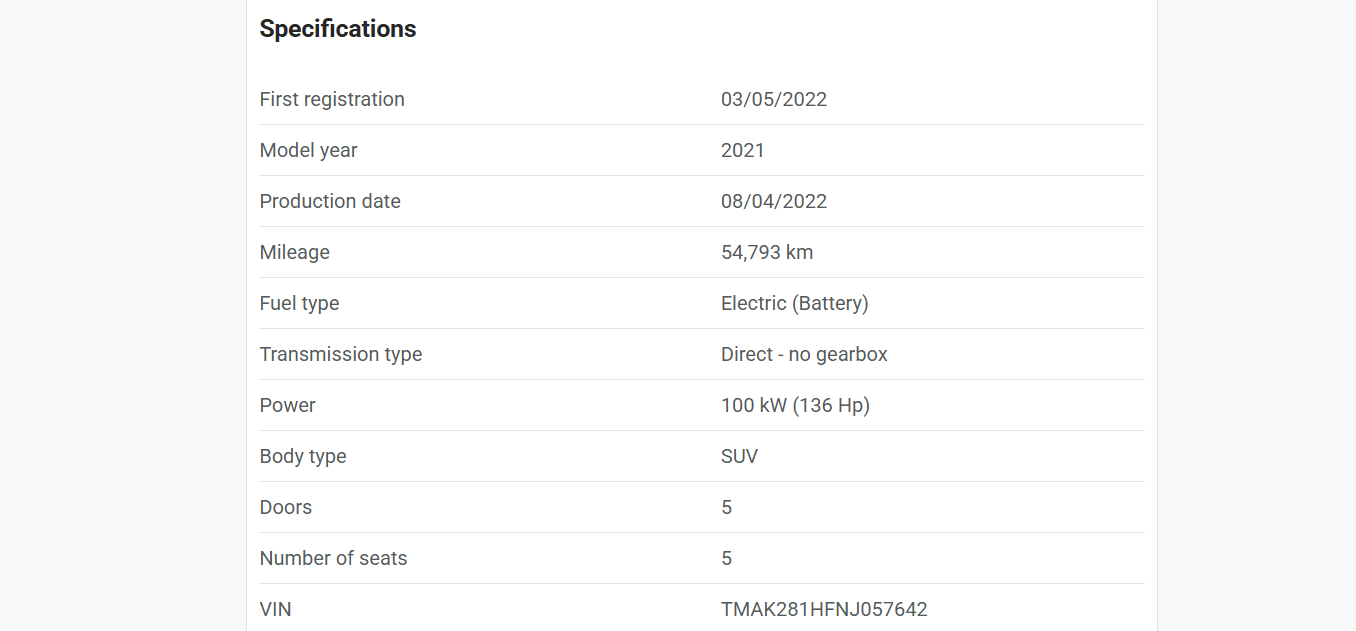Select the Transmission type label
The height and width of the screenshot is (631, 1356).
point(341,354)
